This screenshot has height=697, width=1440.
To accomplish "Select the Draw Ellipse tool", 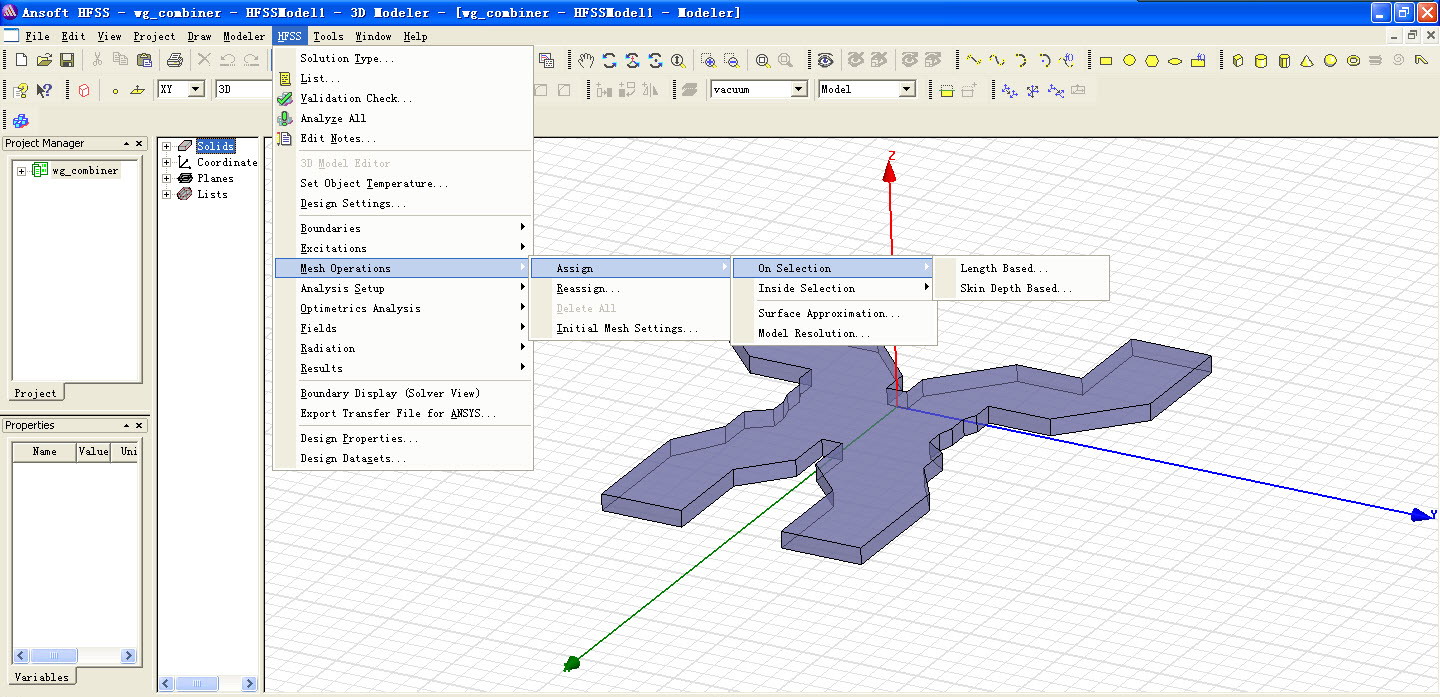I will 1175,60.
